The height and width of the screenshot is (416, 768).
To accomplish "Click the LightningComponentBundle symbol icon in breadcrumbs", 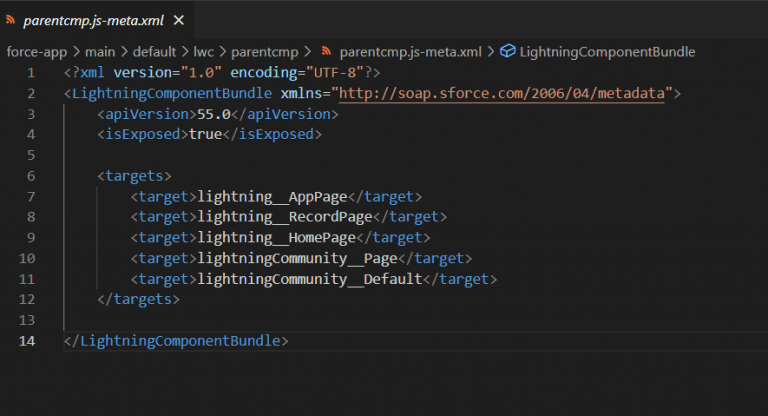I will click(x=507, y=51).
